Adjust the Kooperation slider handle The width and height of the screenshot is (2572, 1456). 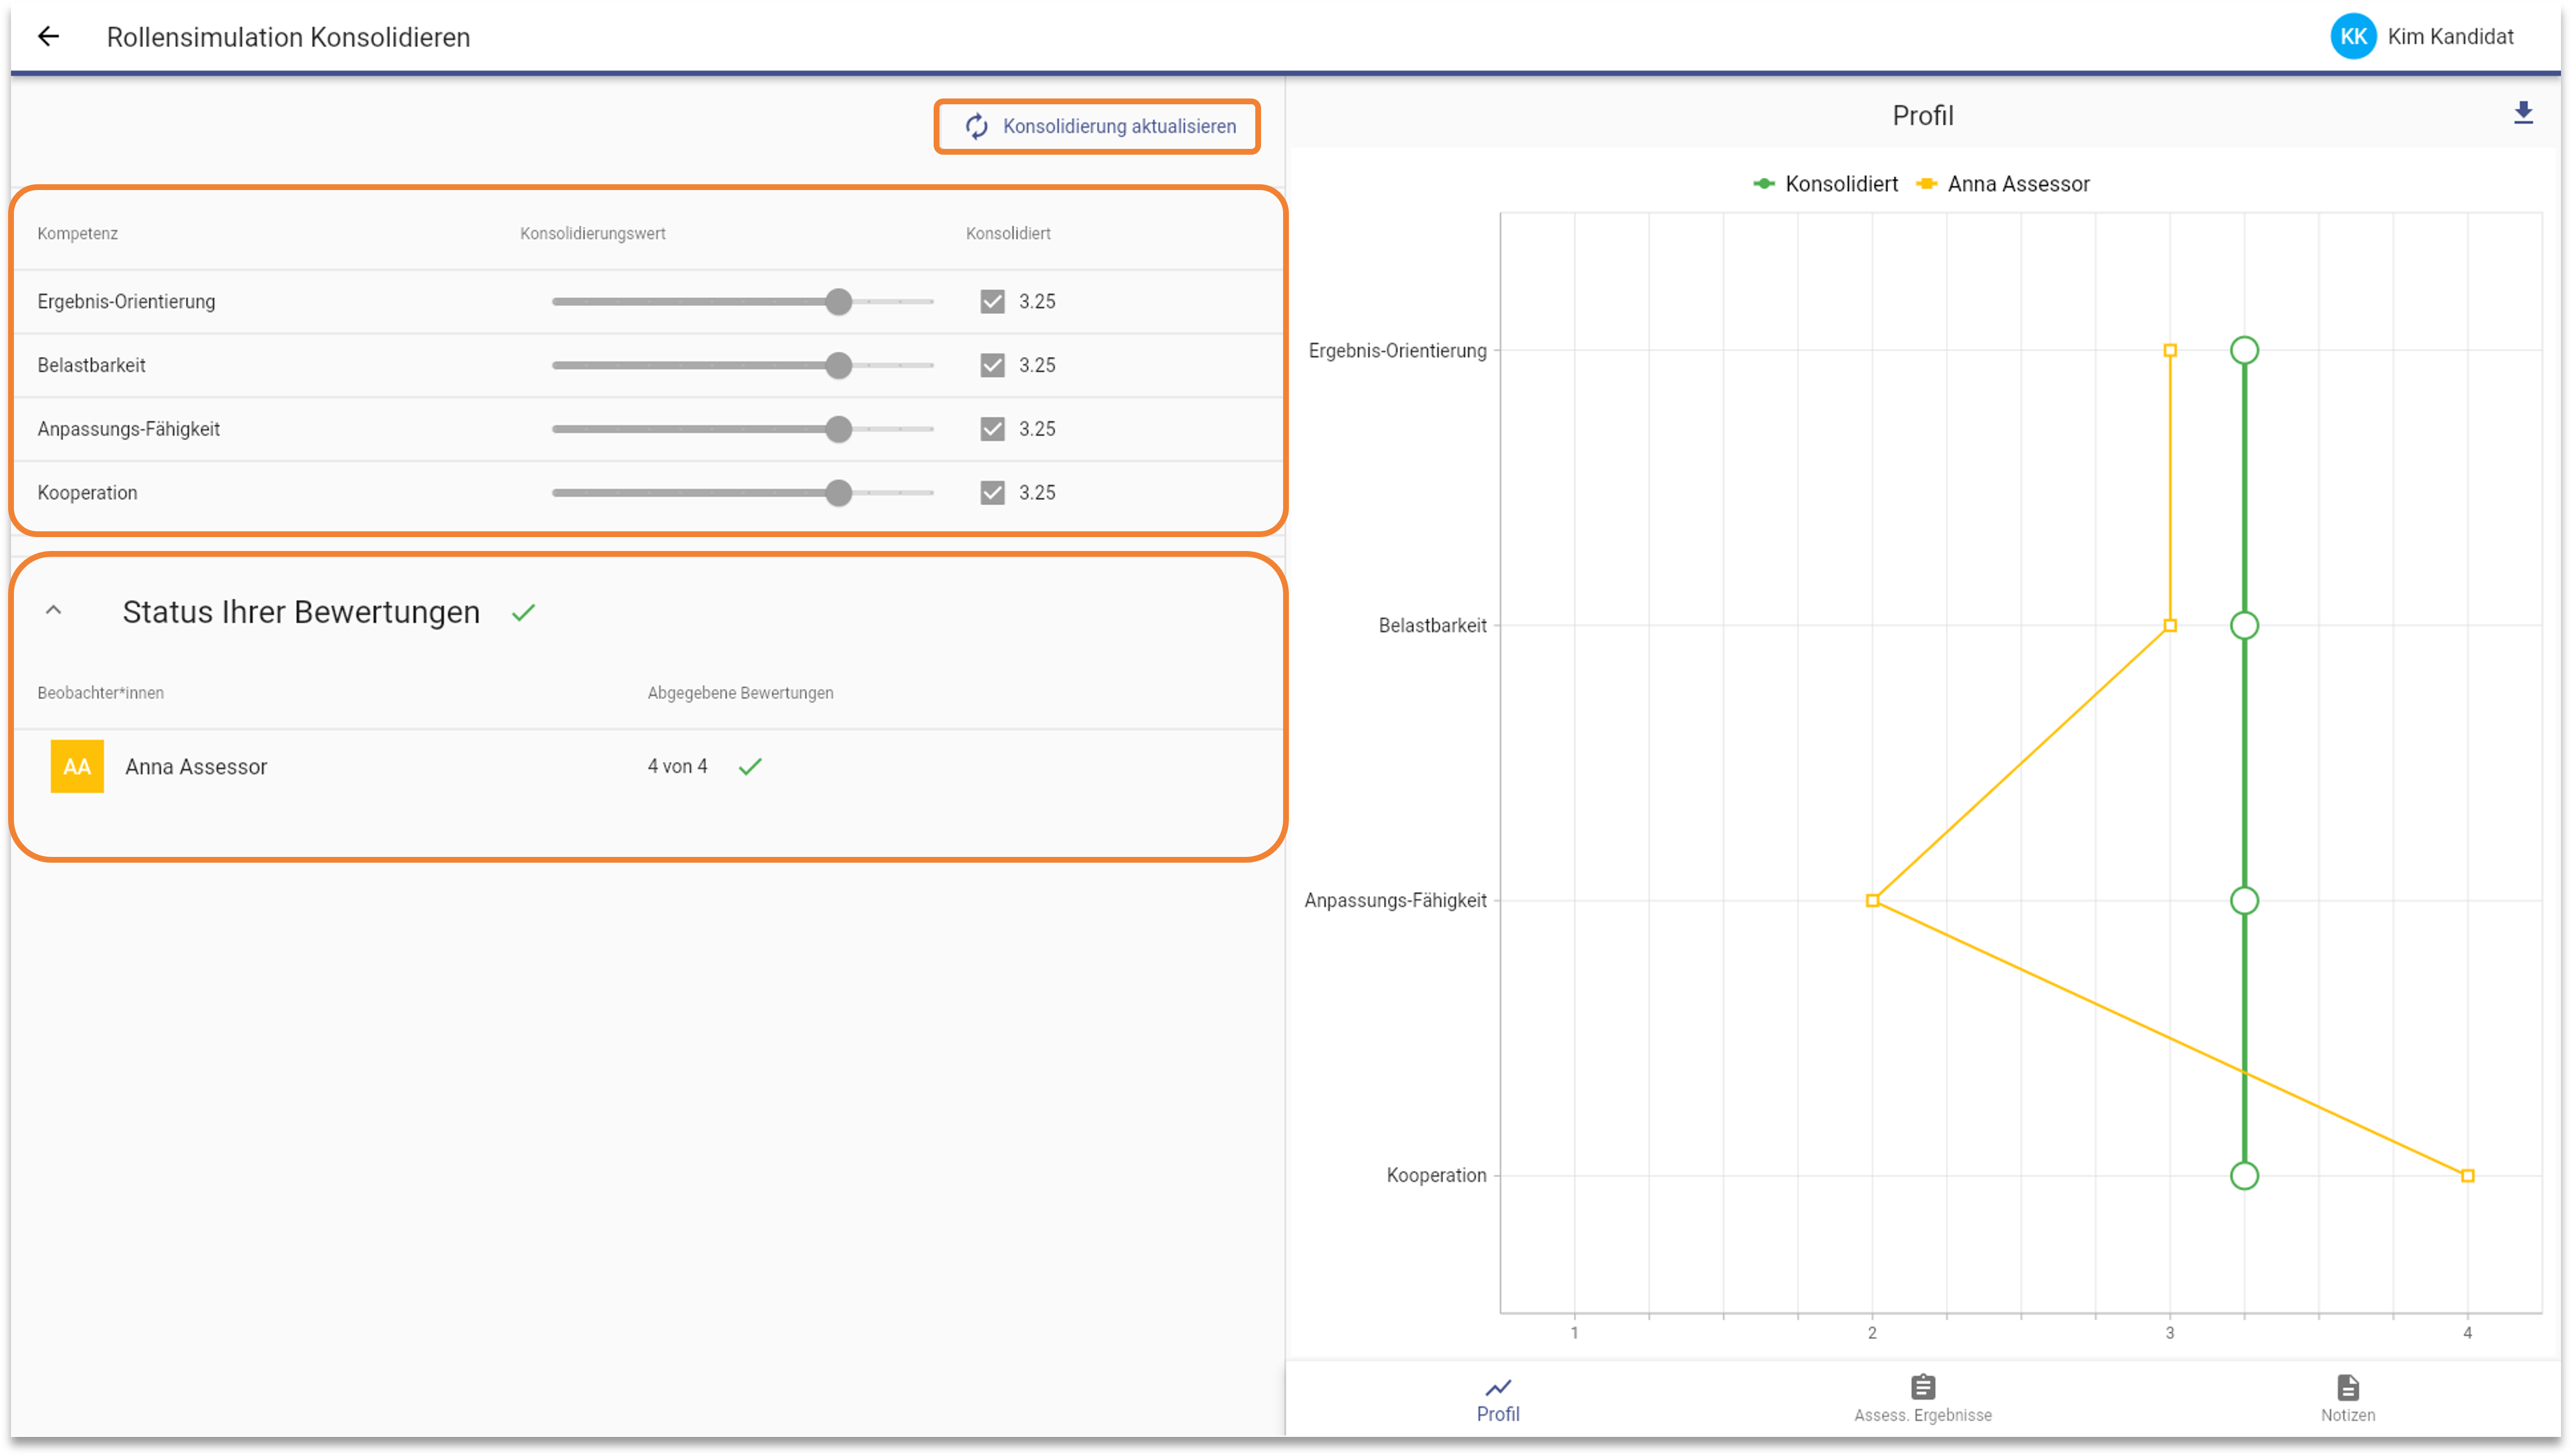point(838,493)
